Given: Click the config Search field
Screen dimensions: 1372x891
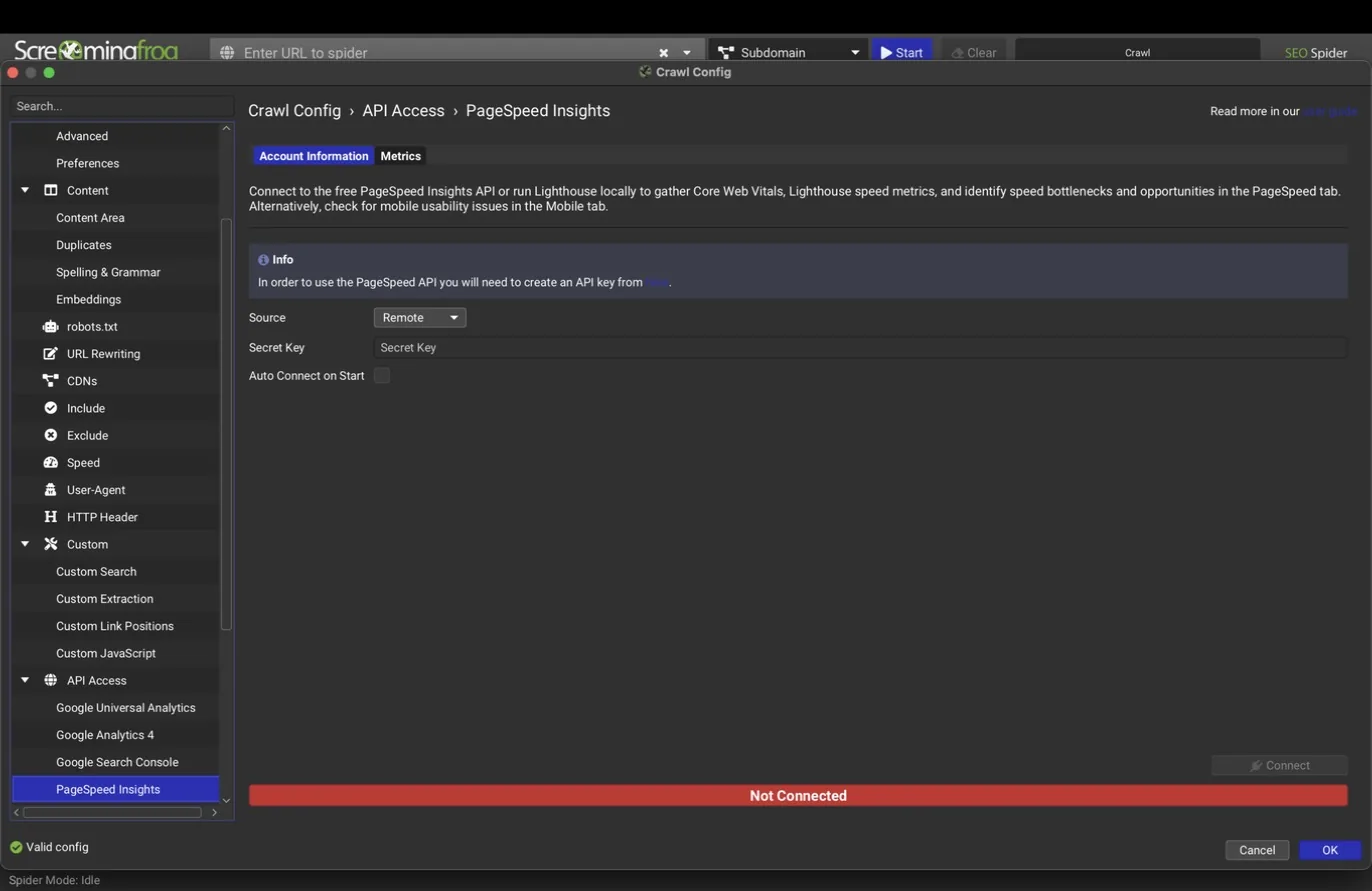Looking at the screenshot, I should coord(122,106).
